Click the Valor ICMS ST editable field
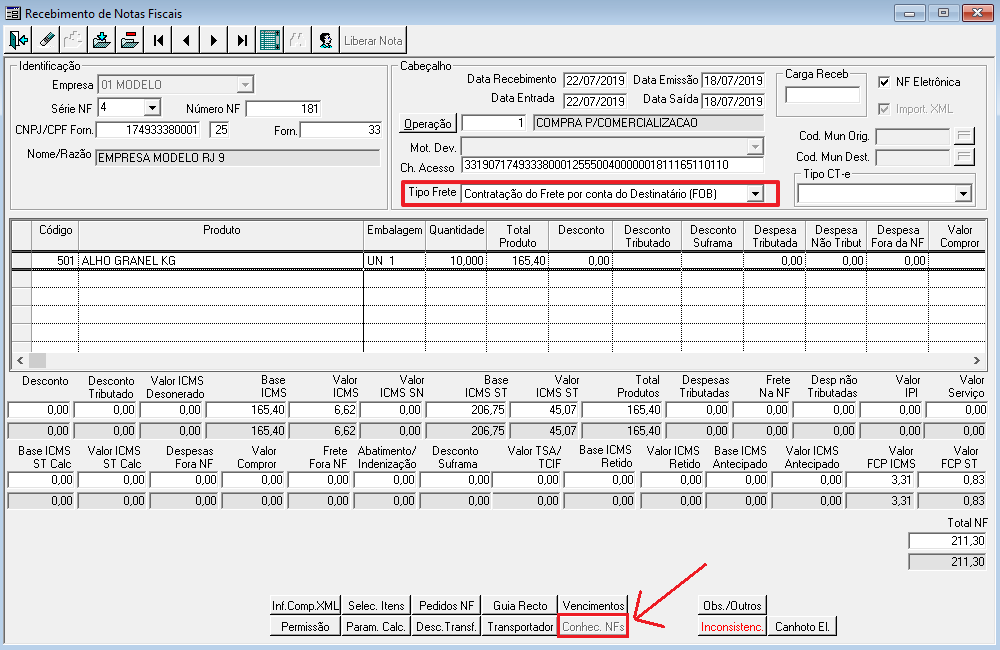 point(544,410)
